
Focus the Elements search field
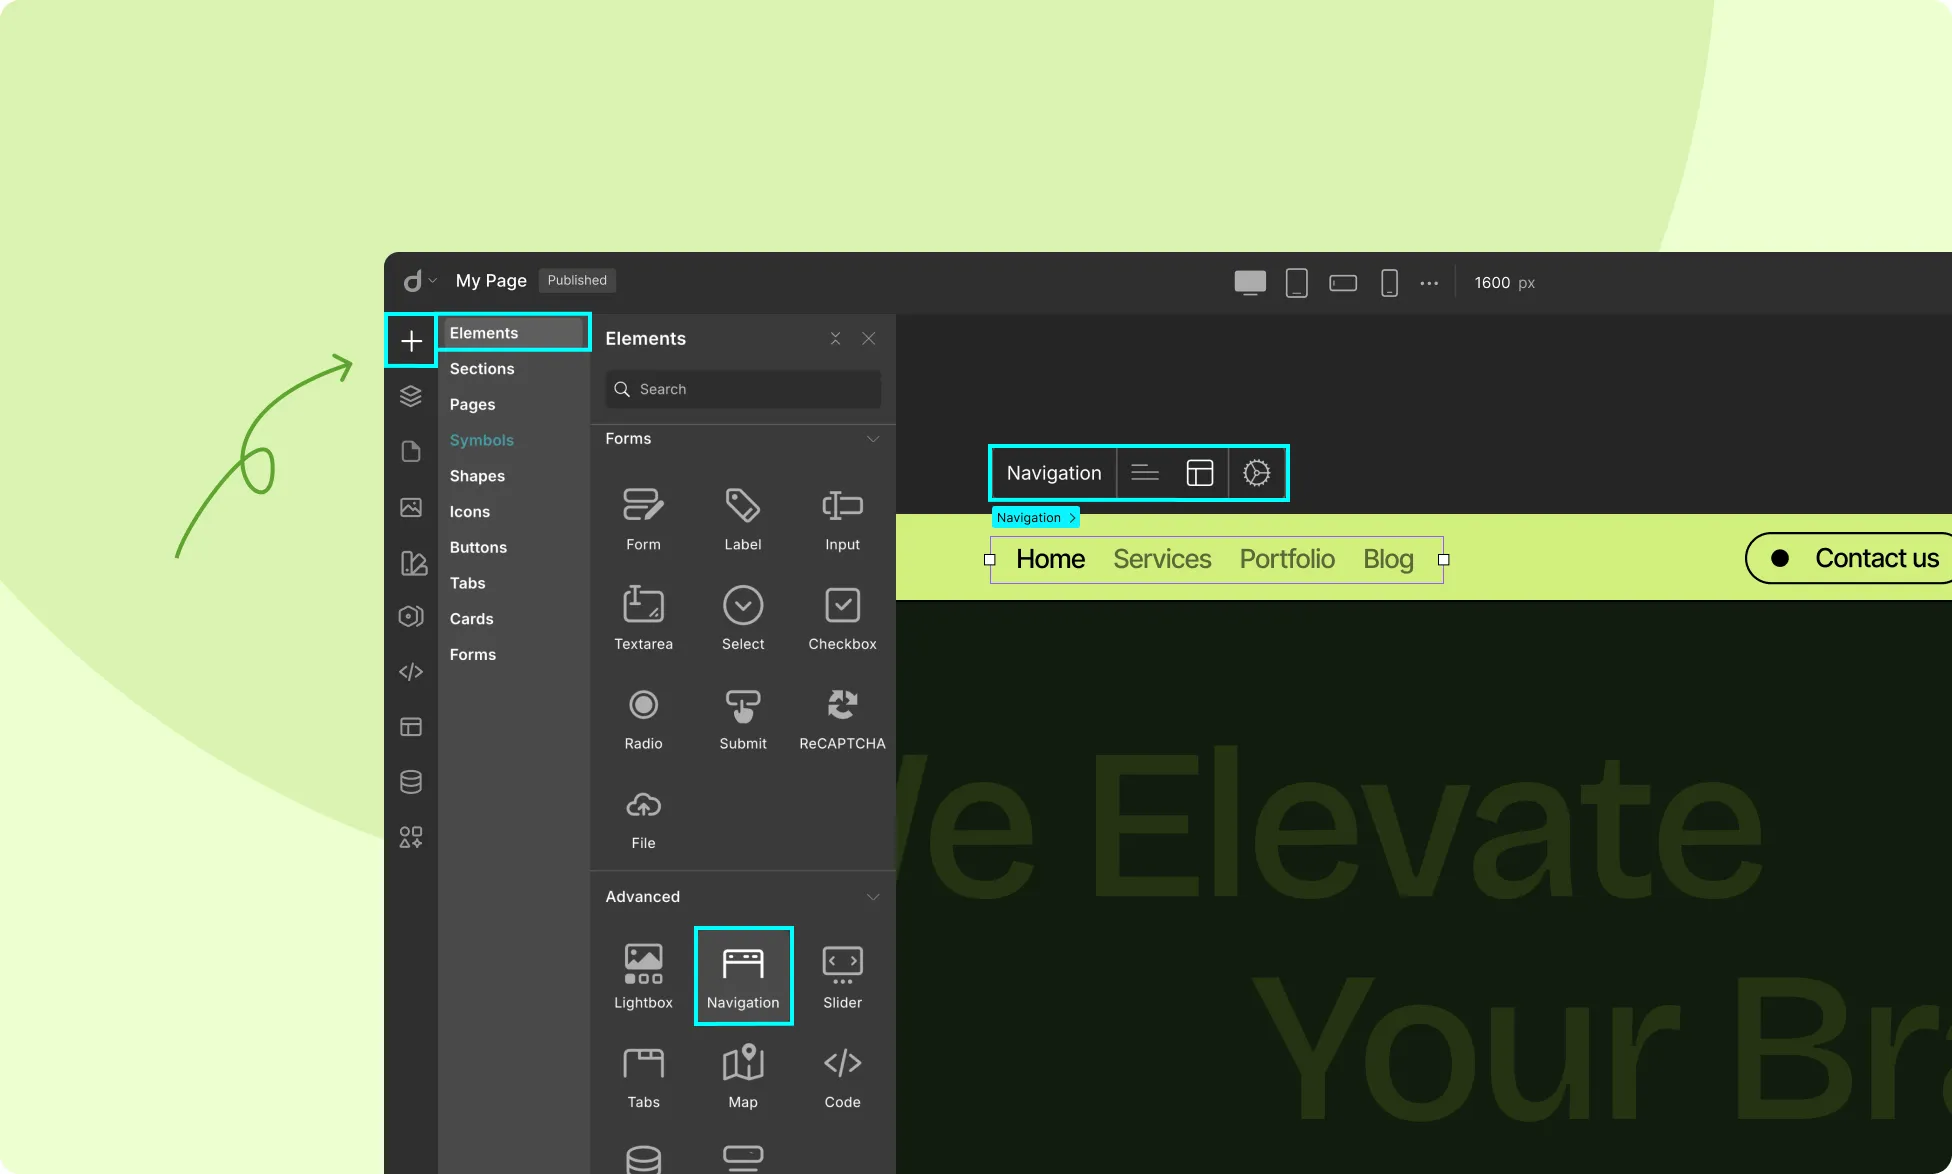(743, 389)
